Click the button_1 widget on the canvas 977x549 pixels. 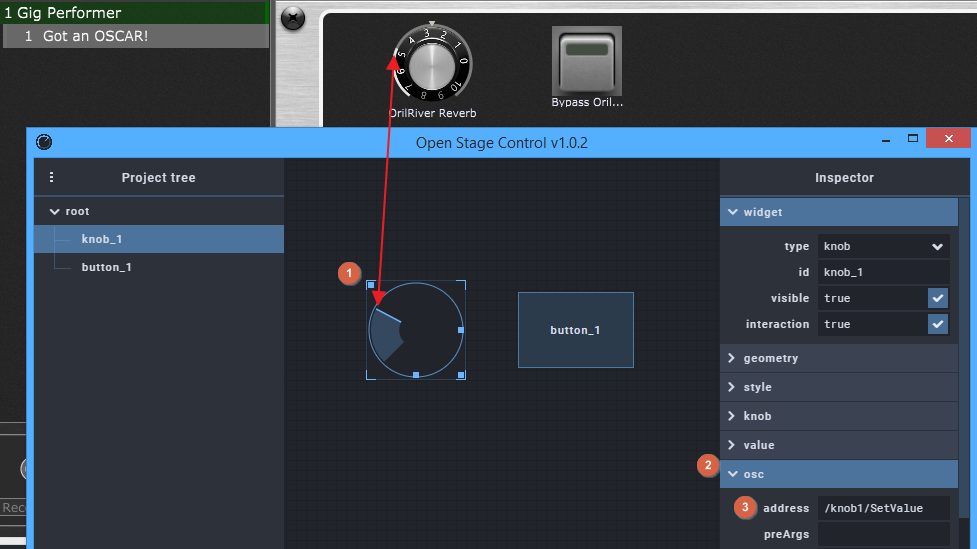(x=576, y=330)
